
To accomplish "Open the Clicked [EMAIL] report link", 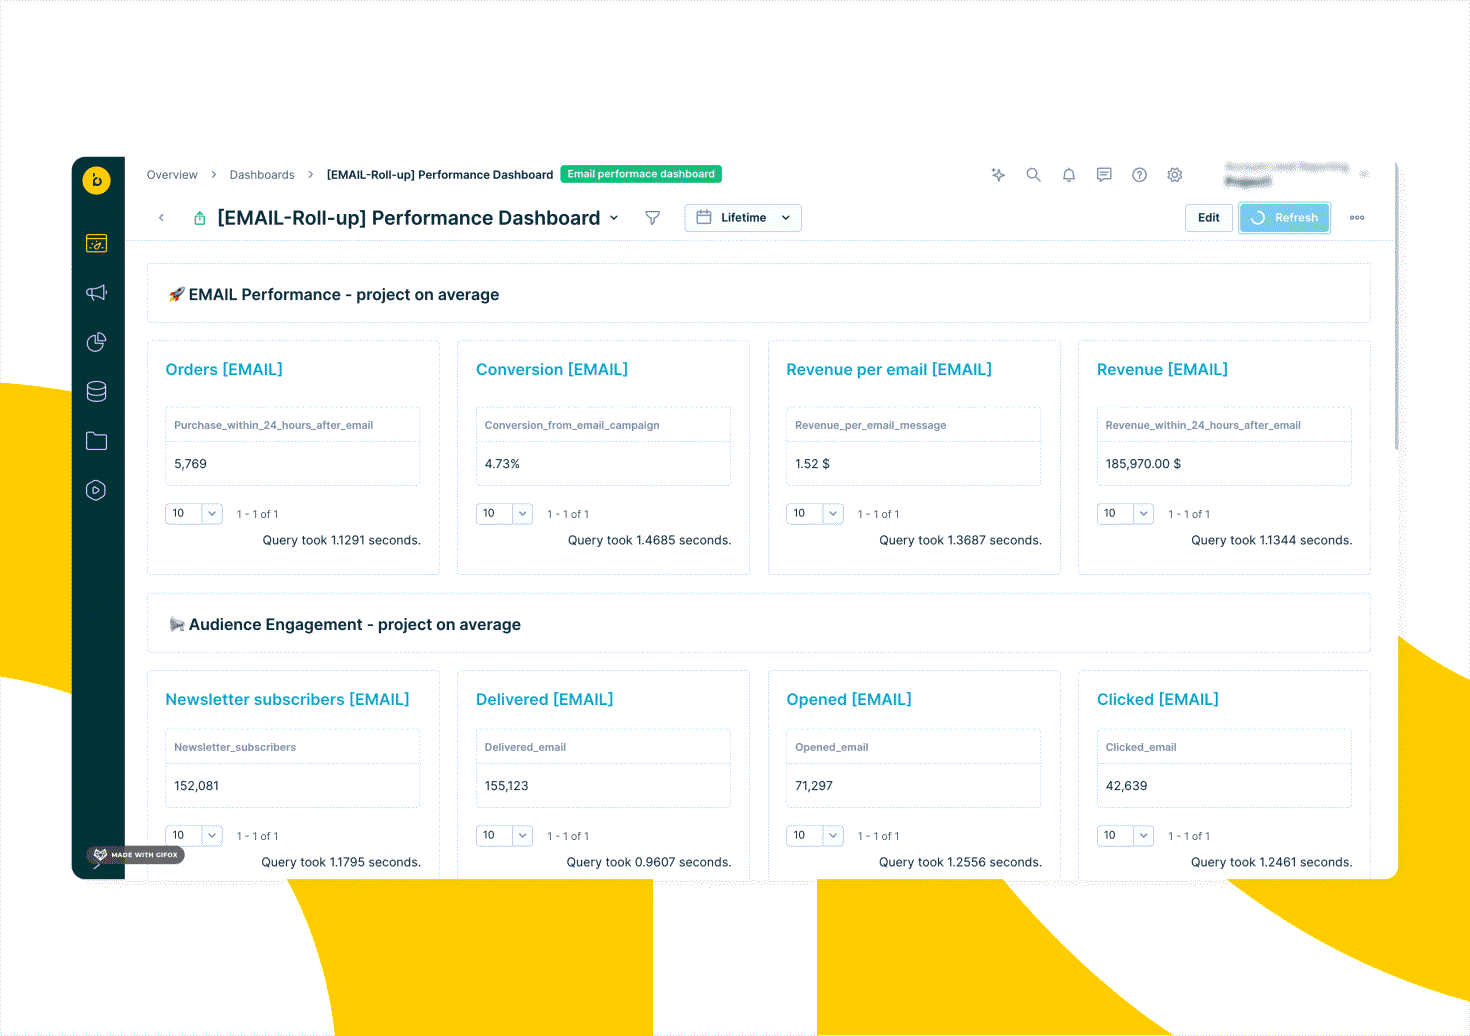I will 1158,700.
